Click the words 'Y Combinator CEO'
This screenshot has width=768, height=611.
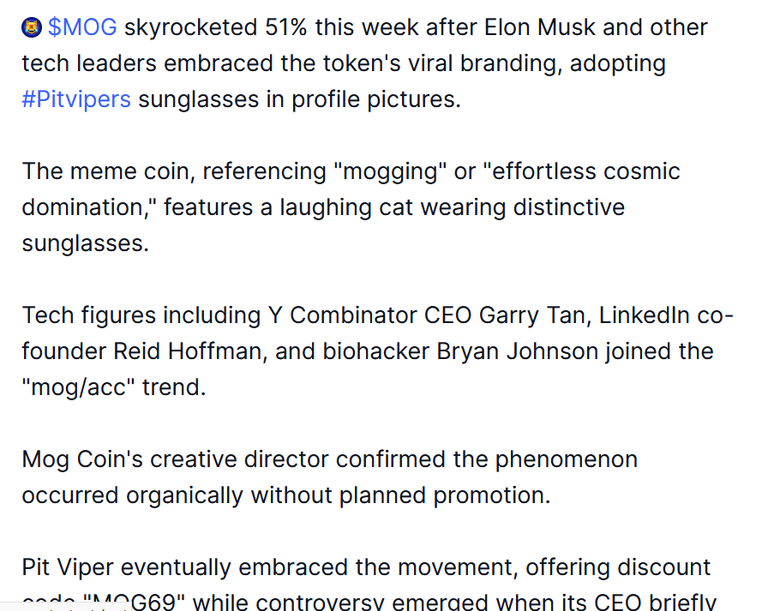point(370,316)
